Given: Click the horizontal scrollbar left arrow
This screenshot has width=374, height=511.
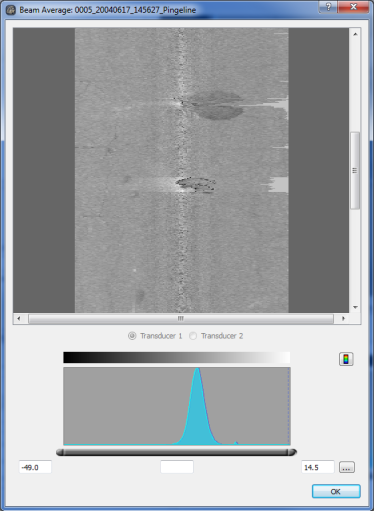Looking at the screenshot, I should click(19, 318).
